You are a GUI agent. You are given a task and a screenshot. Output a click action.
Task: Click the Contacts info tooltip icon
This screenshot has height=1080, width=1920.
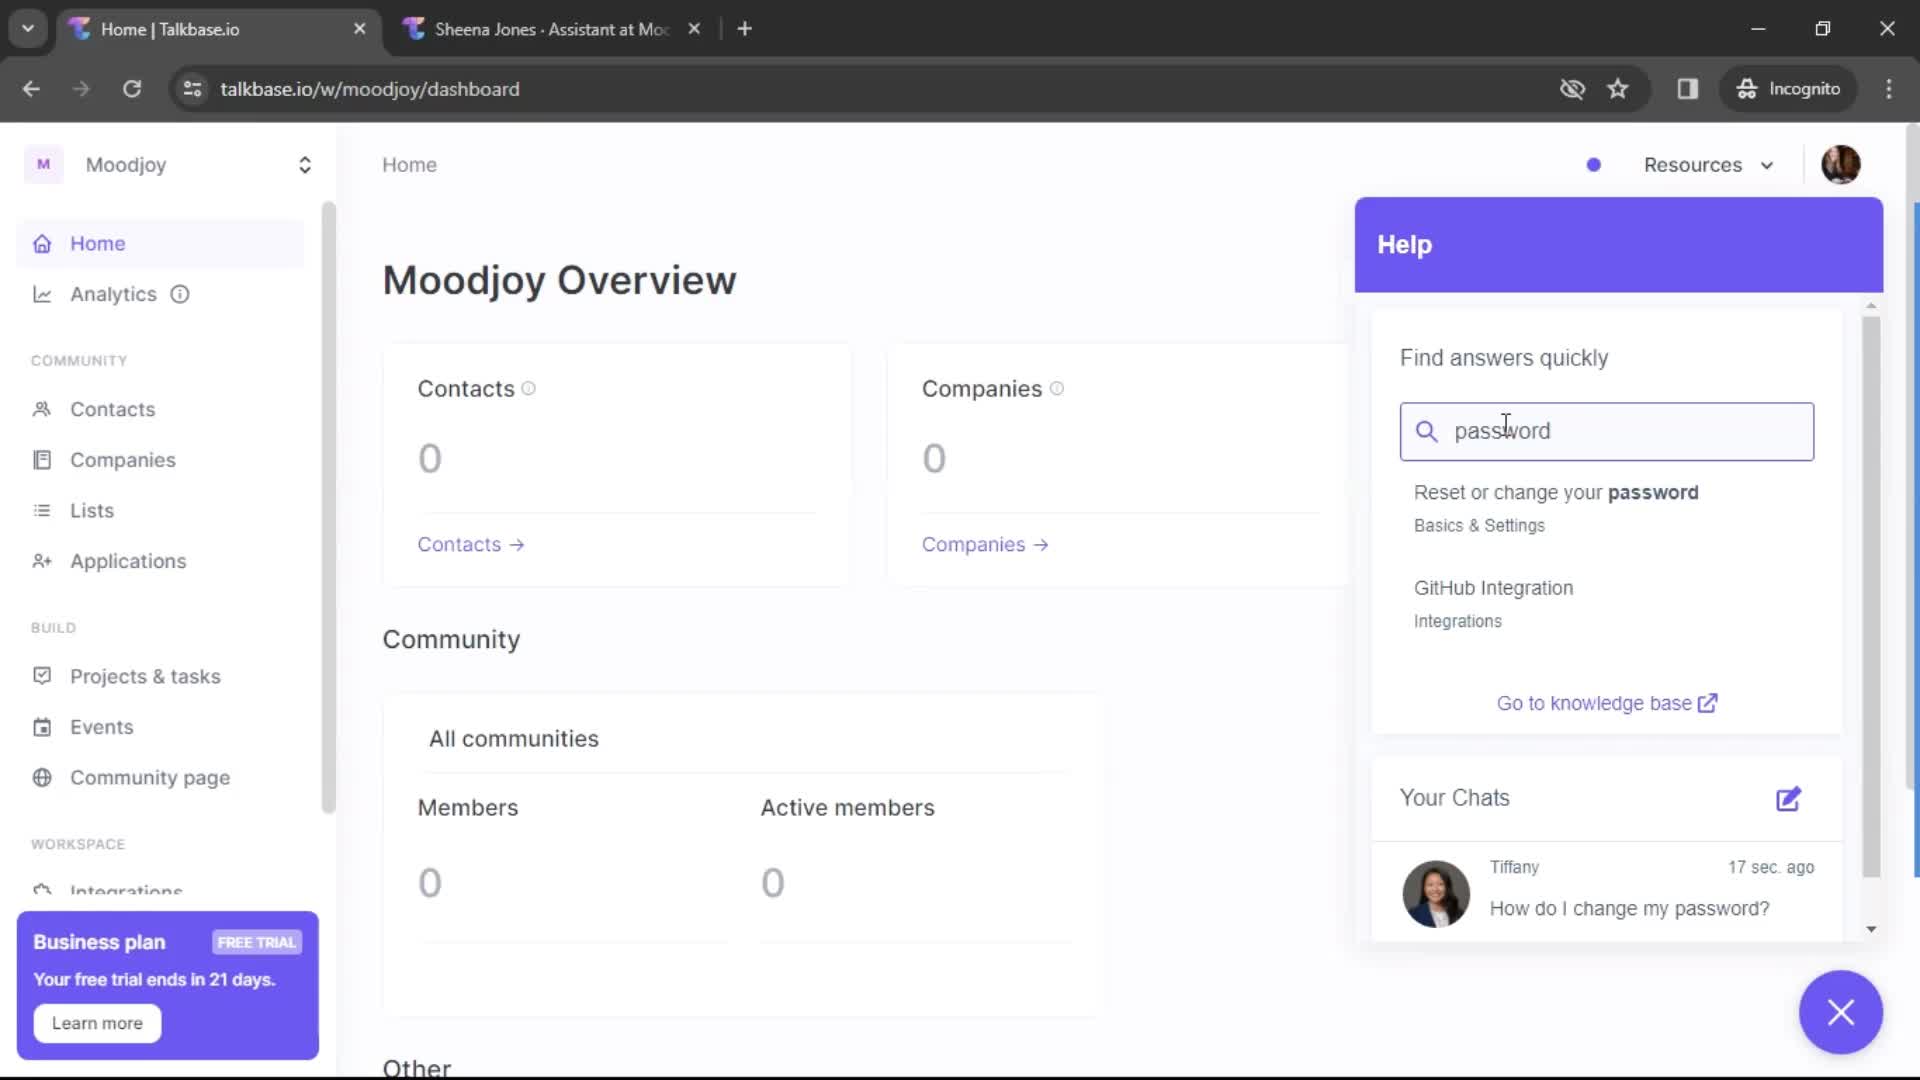(x=530, y=388)
